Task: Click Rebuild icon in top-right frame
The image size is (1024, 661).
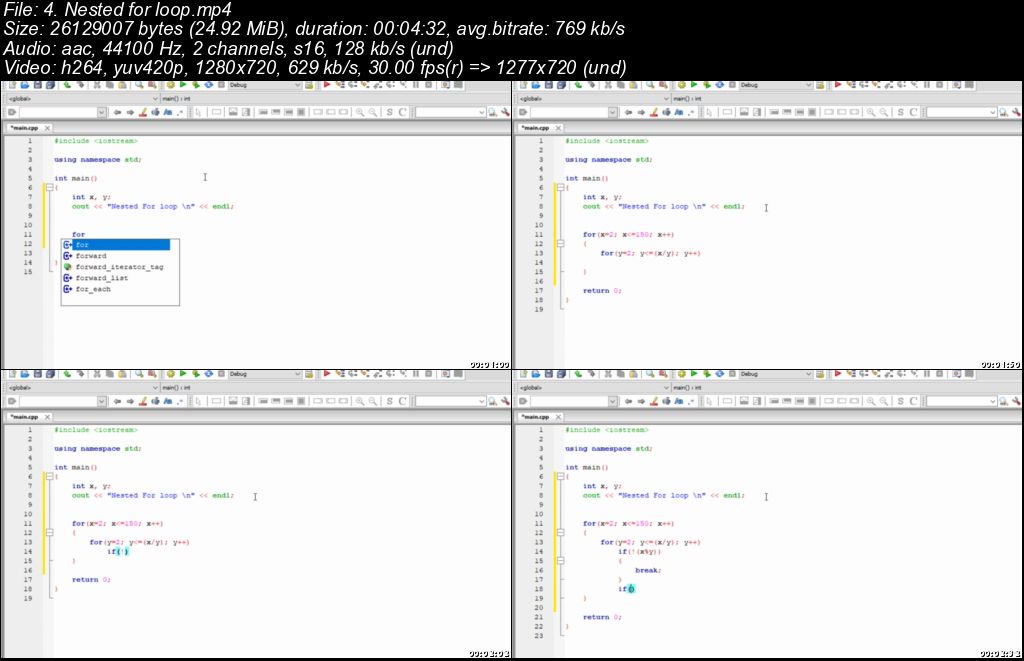Action: pos(720,85)
